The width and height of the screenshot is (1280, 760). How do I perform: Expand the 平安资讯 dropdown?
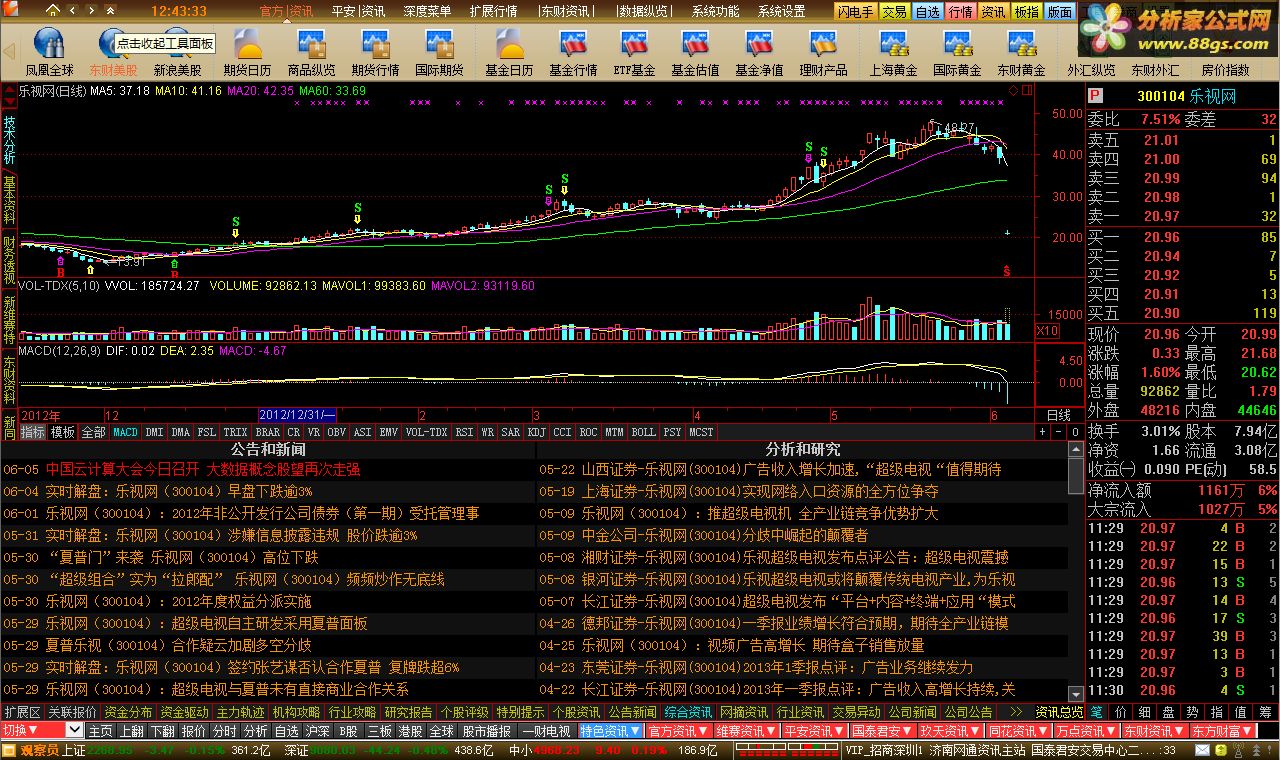(814, 731)
